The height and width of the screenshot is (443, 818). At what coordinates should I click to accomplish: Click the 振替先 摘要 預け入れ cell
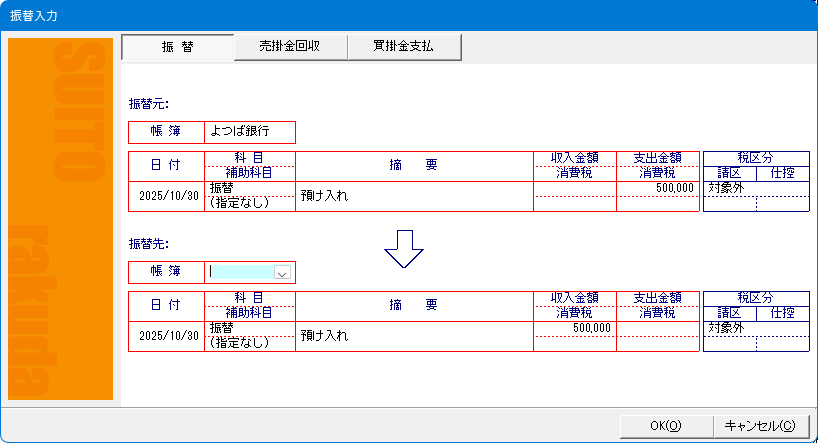414,336
